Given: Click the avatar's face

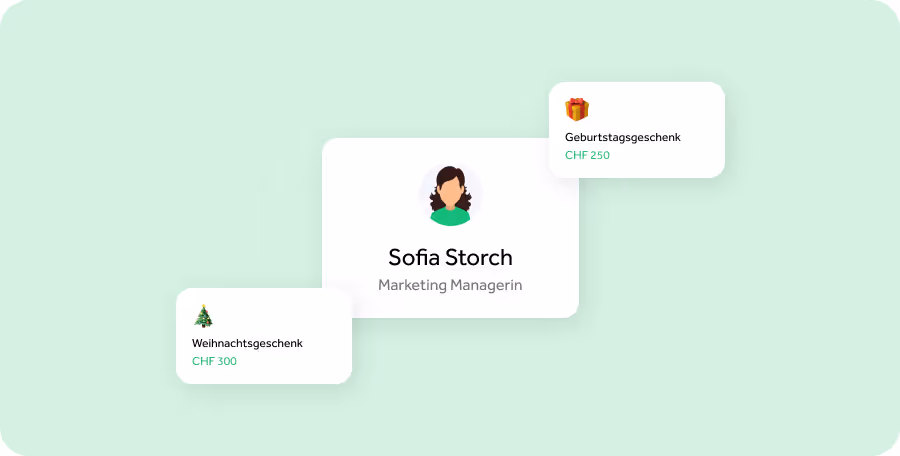Looking at the screenshot, I should point(451,192).
